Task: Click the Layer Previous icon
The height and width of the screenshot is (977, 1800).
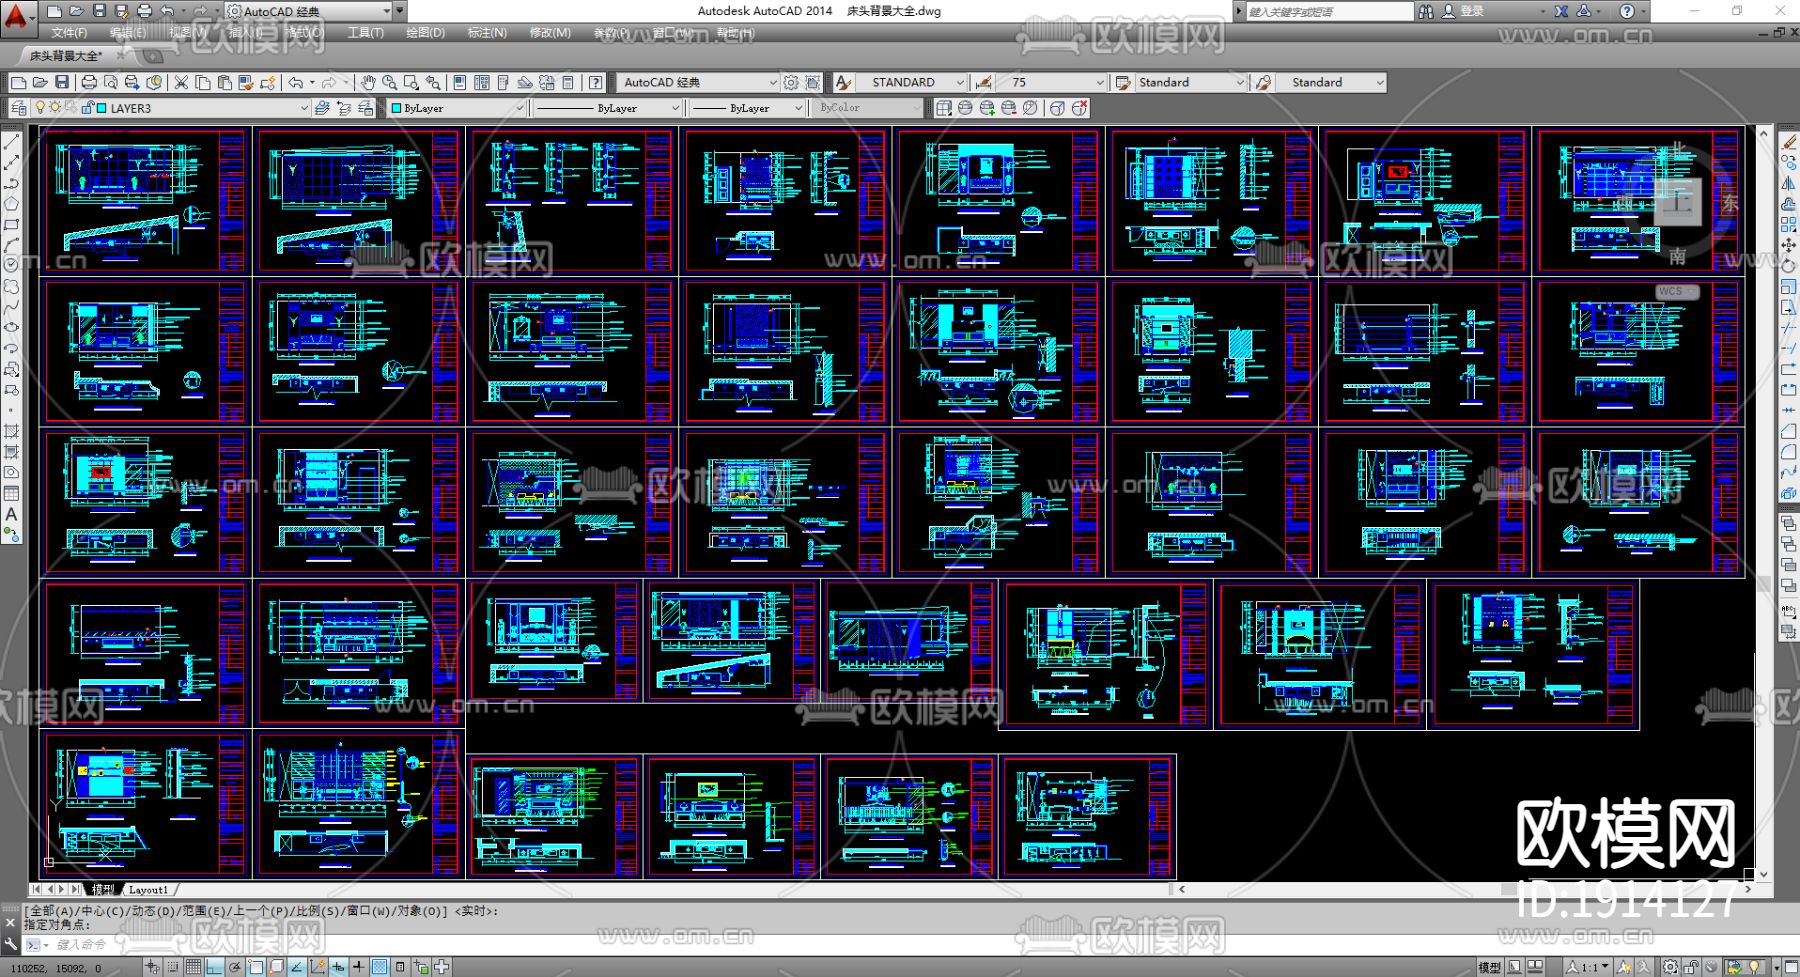Action: pos(344,108)
